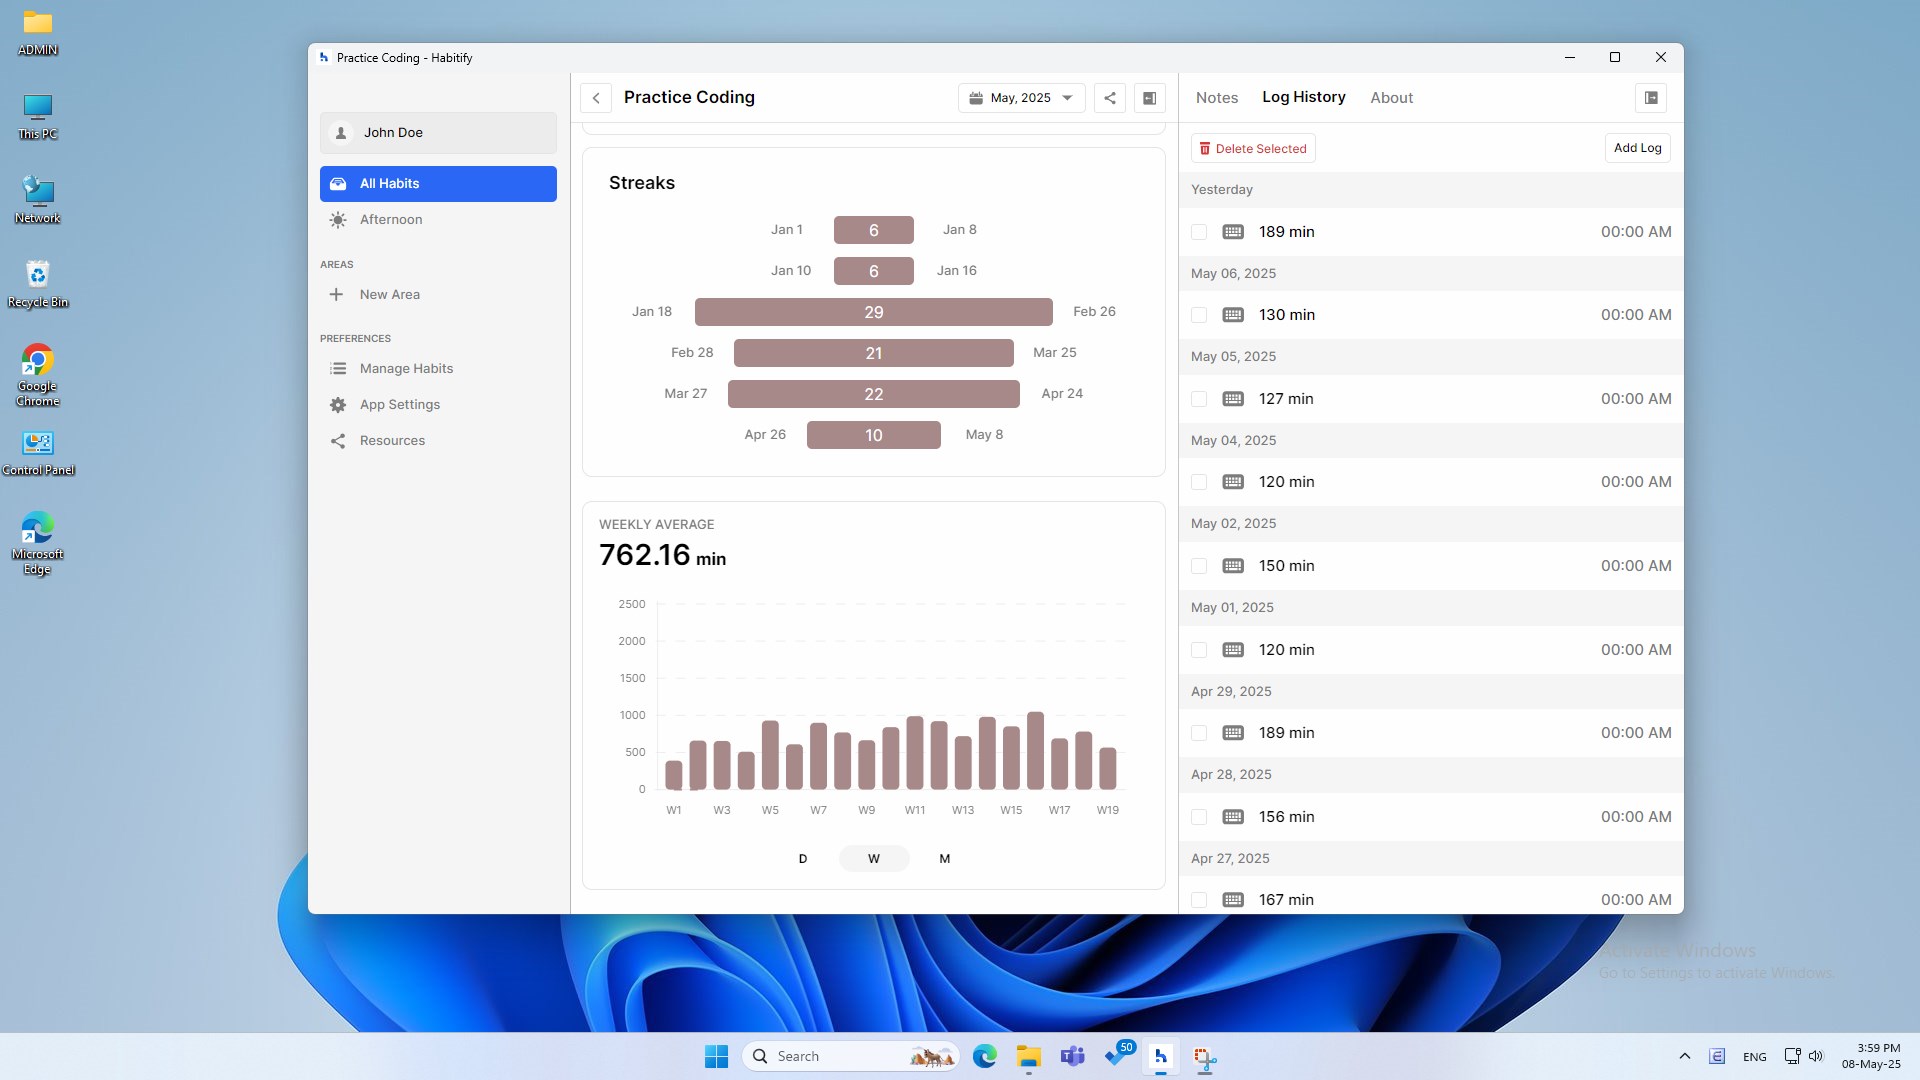Switch to the Notes tab

[x=1217, y=98]
